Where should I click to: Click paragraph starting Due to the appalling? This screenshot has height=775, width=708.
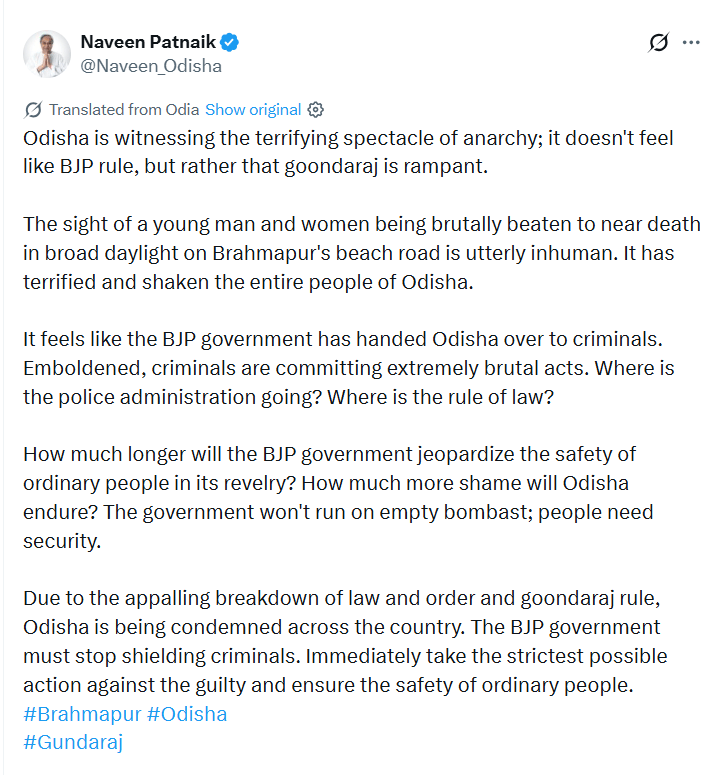pos(345,642)
